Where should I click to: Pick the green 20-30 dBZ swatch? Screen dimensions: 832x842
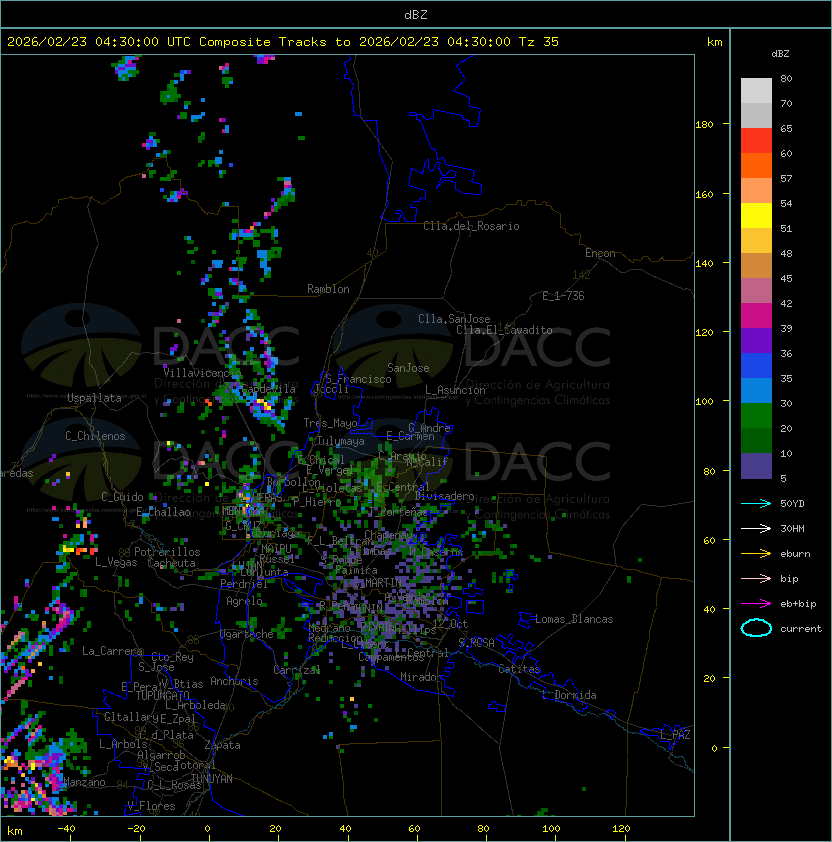pos(756,416)
